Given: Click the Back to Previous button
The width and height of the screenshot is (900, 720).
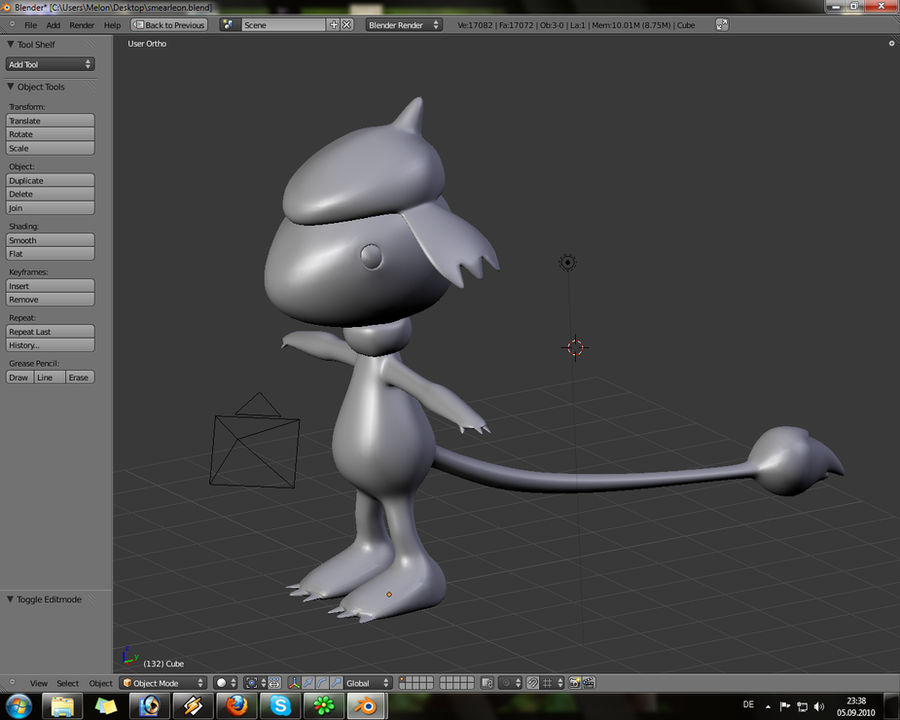Looking at the screenshot, I should (x=169, y=25).
